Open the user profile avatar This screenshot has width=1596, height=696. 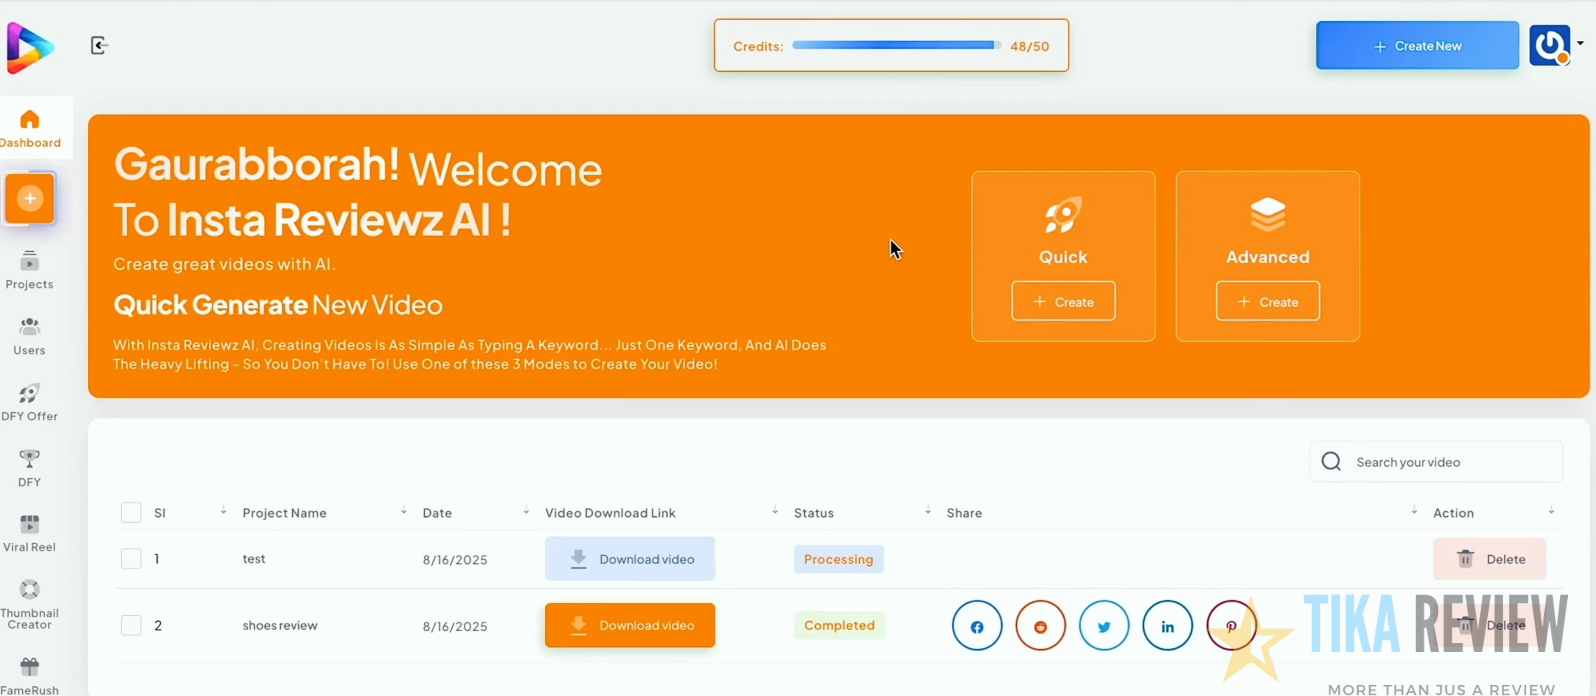click(x=1550, y=45)
